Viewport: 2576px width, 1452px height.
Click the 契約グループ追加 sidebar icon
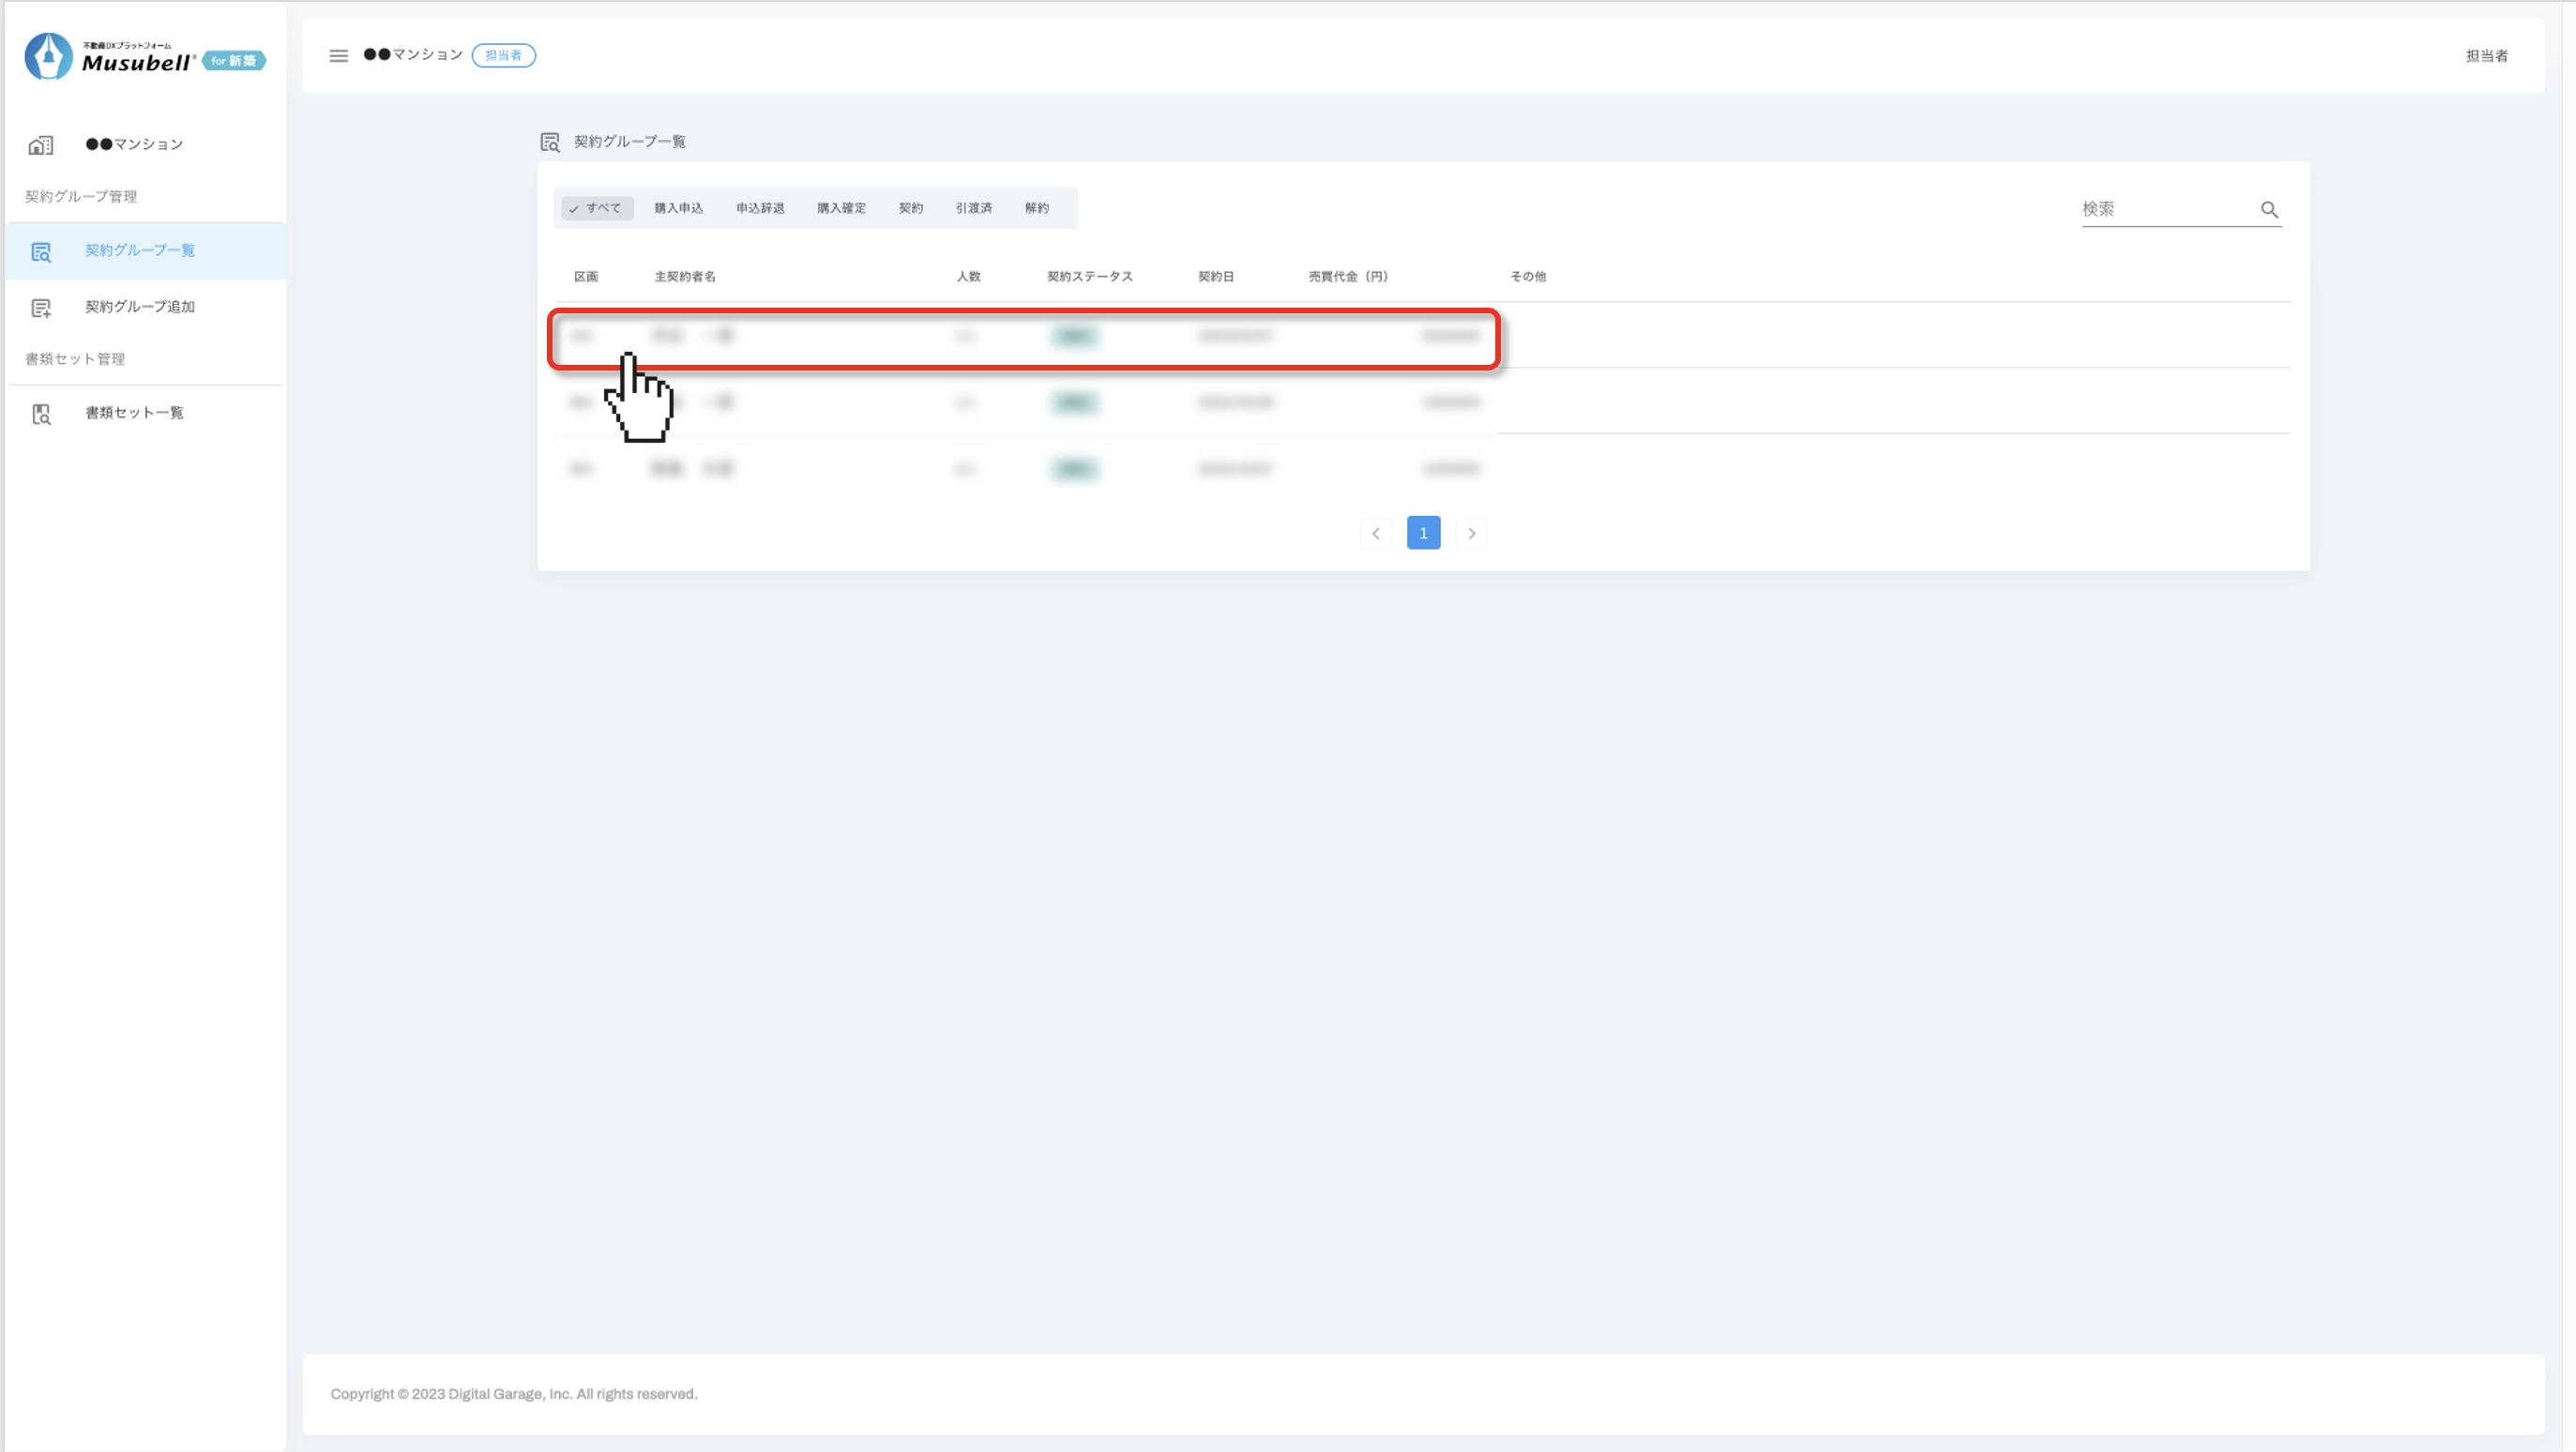(x=41, y=308)
